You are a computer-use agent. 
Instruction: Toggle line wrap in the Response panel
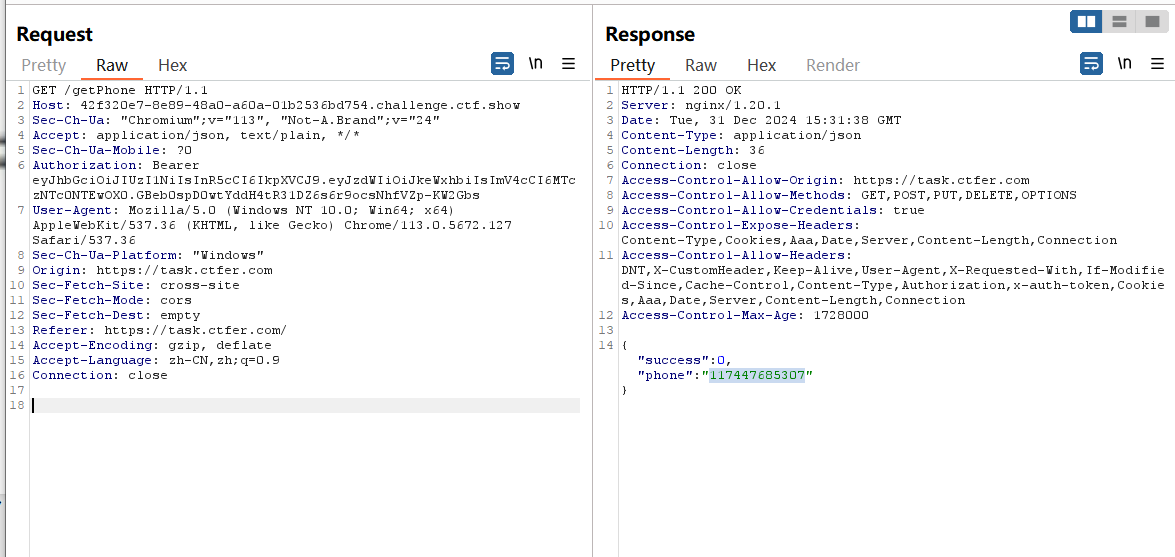pos(1091,64)
